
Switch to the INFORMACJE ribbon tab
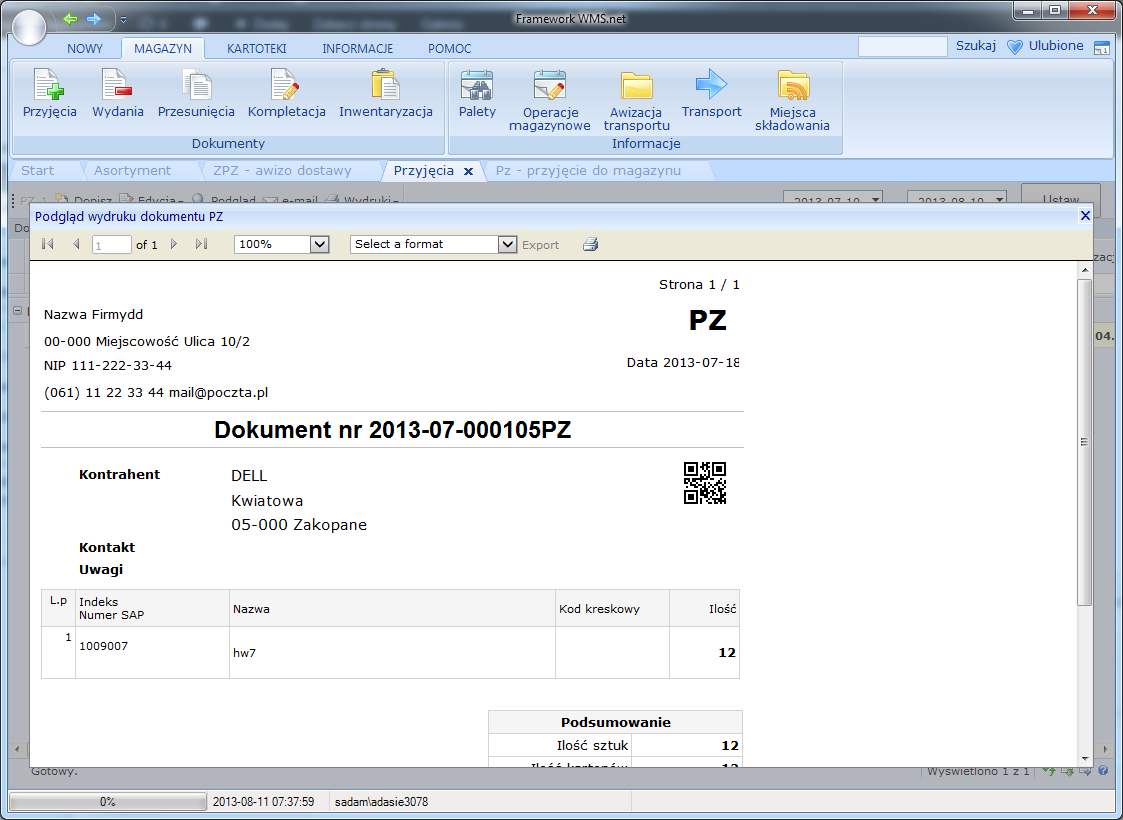[x=357, y=49]
